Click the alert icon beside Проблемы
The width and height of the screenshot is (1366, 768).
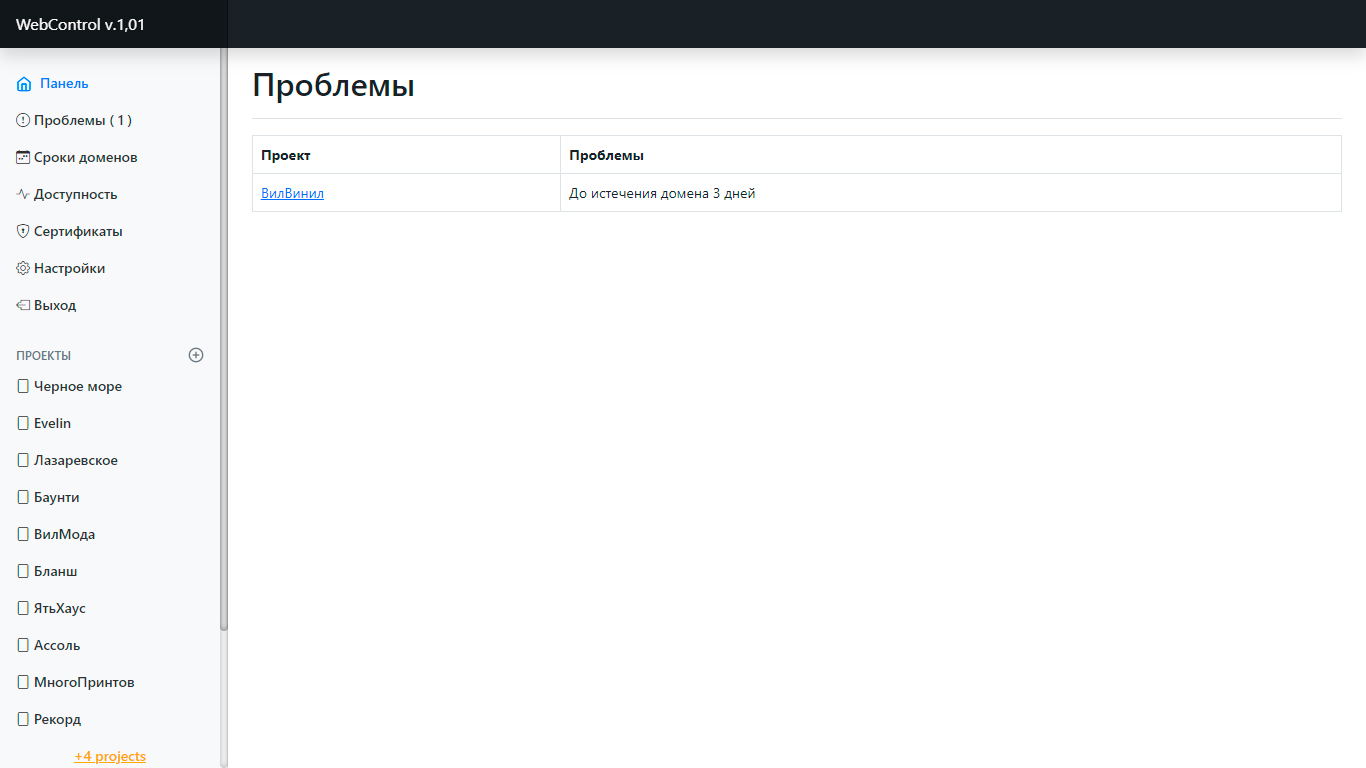pyautogui.click(x=23, y=121)
